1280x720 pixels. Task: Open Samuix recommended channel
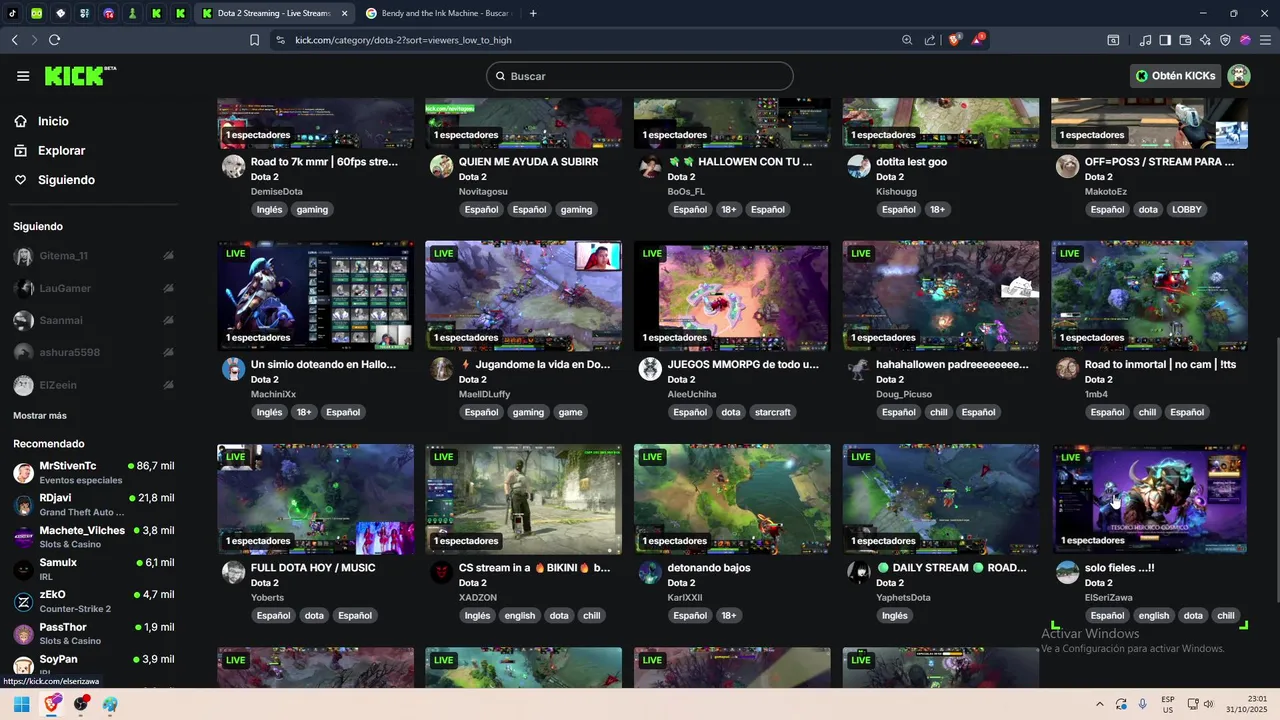click(x=93, y=568)
